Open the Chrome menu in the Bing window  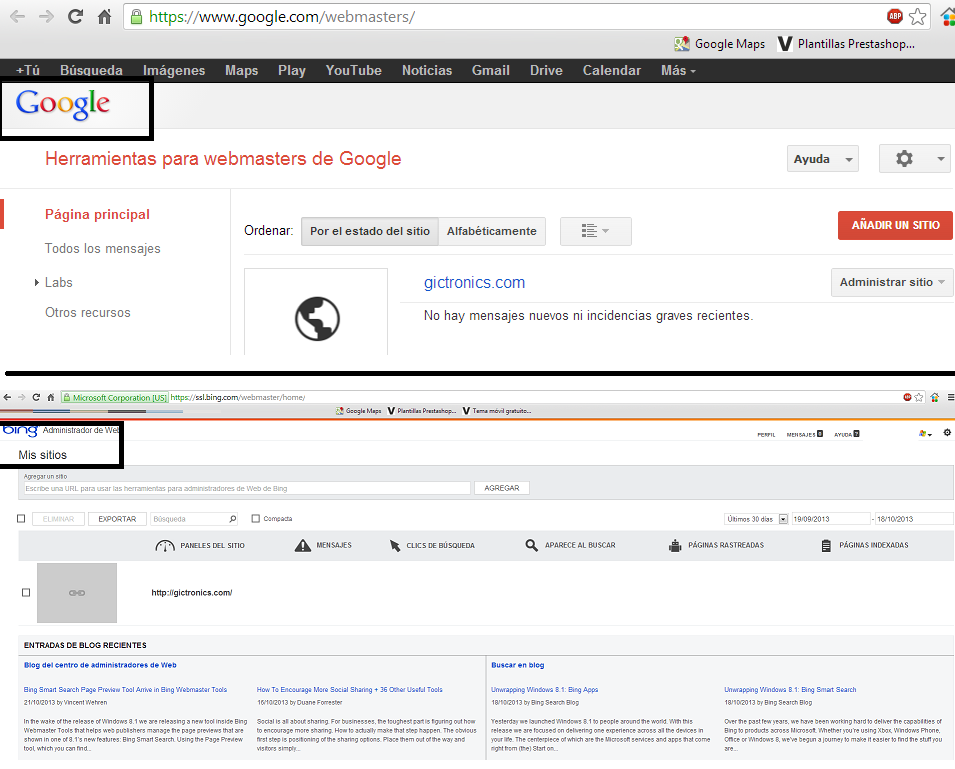(x=950, y=397)
